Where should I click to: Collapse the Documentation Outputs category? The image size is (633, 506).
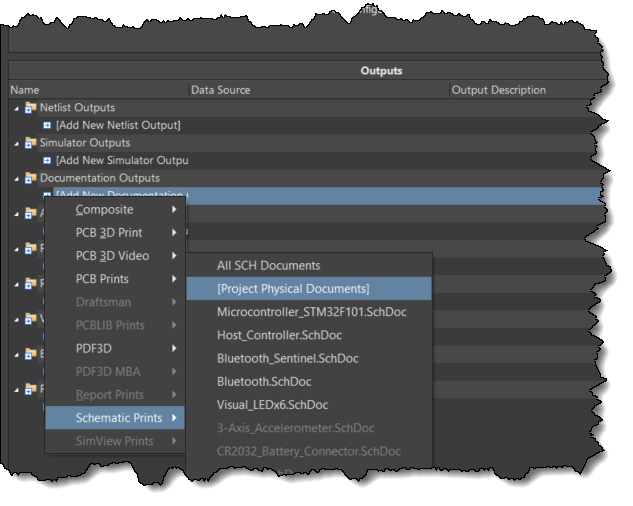pyautogui.click(x=16, y=178)
